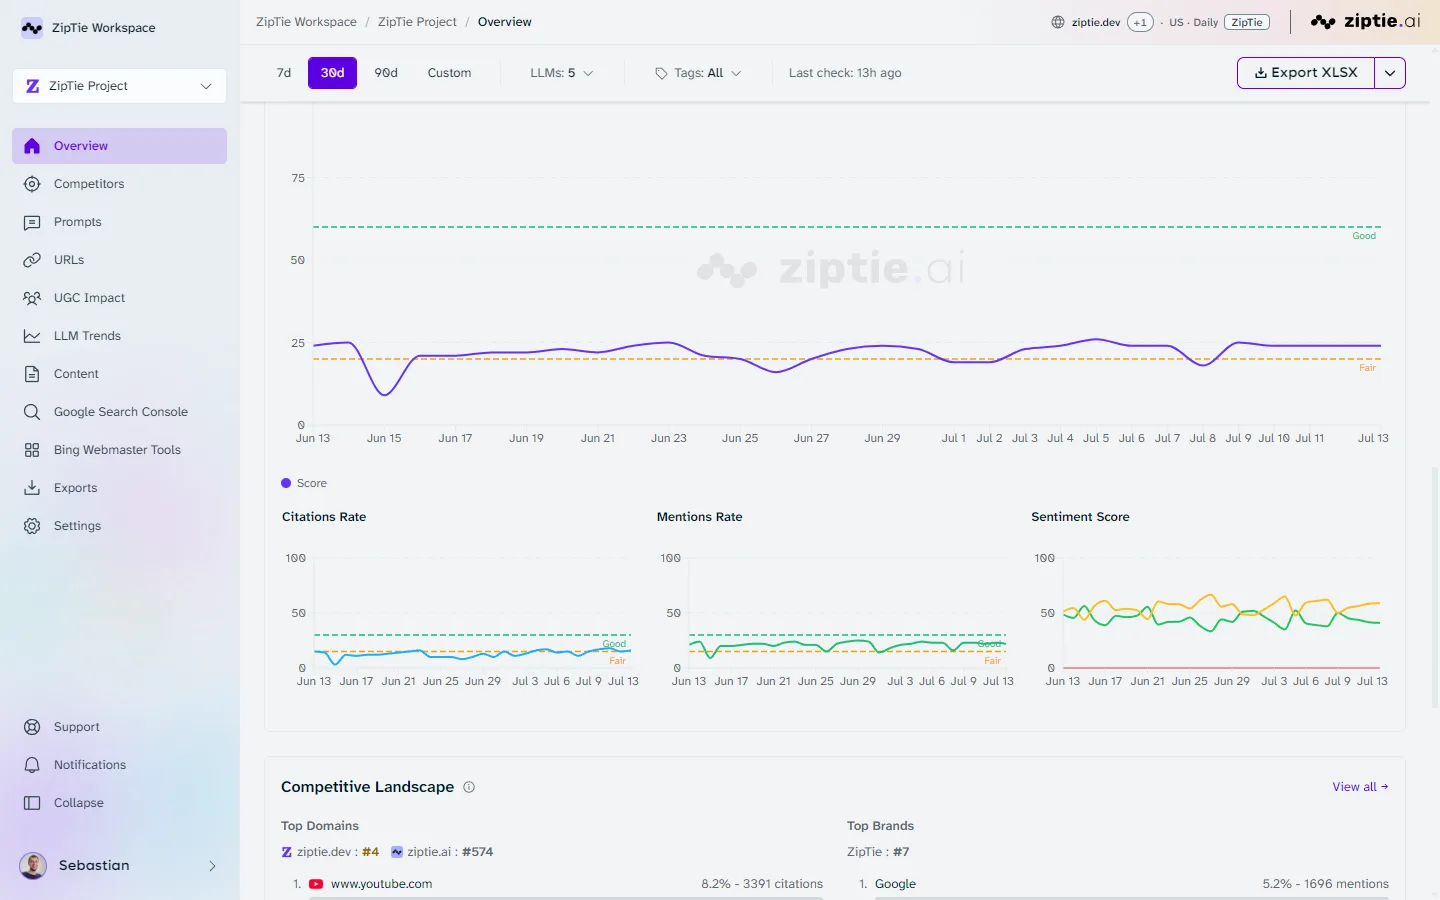Click the LLM Trends chart icon
The image size is (1440, 900).
point(32,336)
